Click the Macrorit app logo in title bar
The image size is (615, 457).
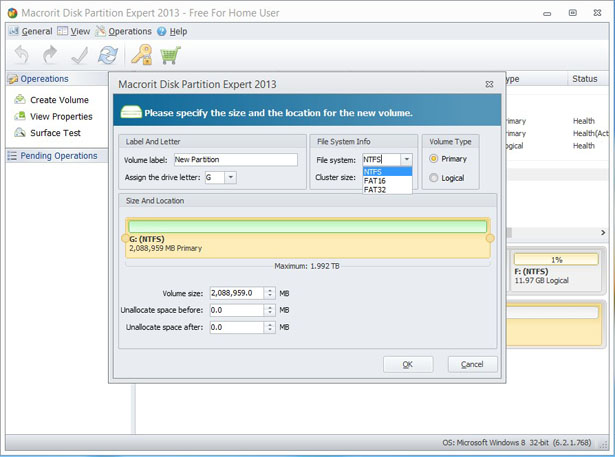click(13, 13)
